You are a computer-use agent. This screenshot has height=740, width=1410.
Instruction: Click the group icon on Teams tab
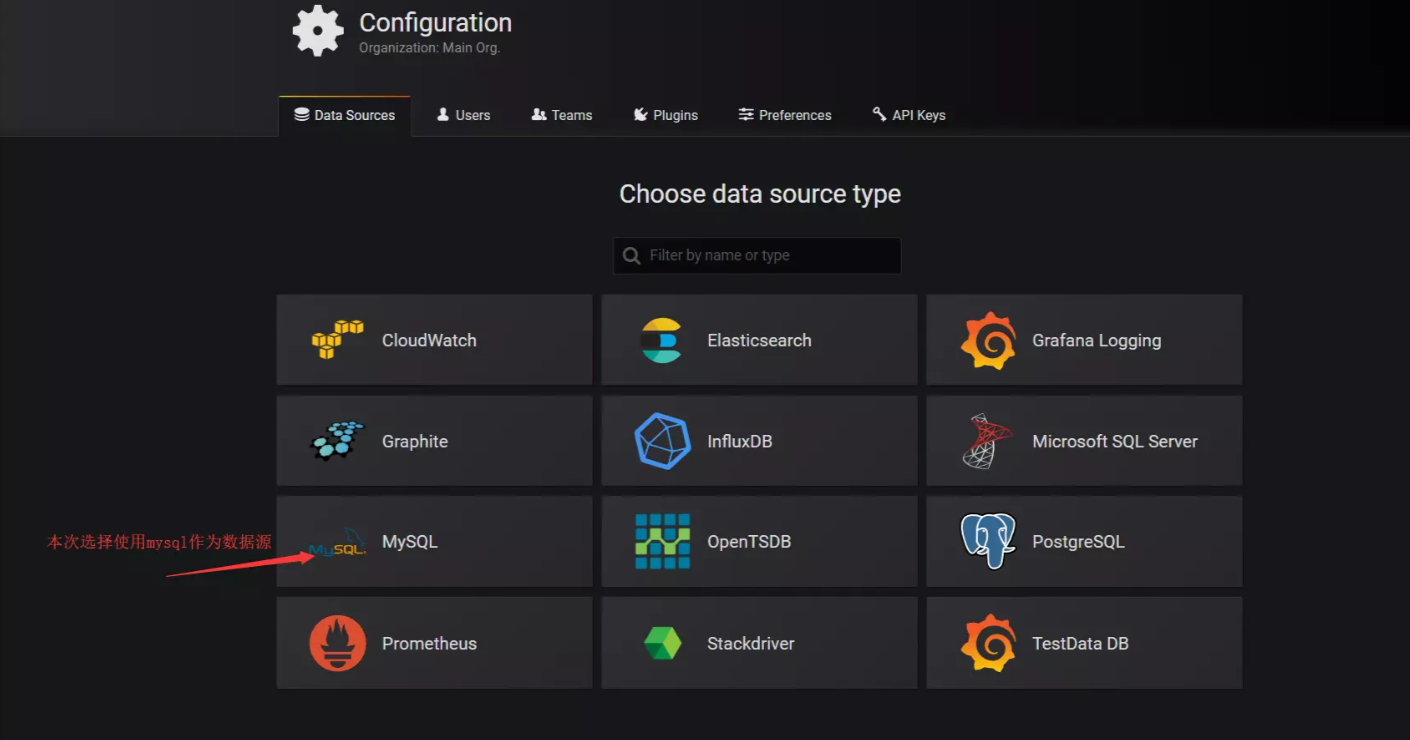pyautogui.click(x=539, y=115)
